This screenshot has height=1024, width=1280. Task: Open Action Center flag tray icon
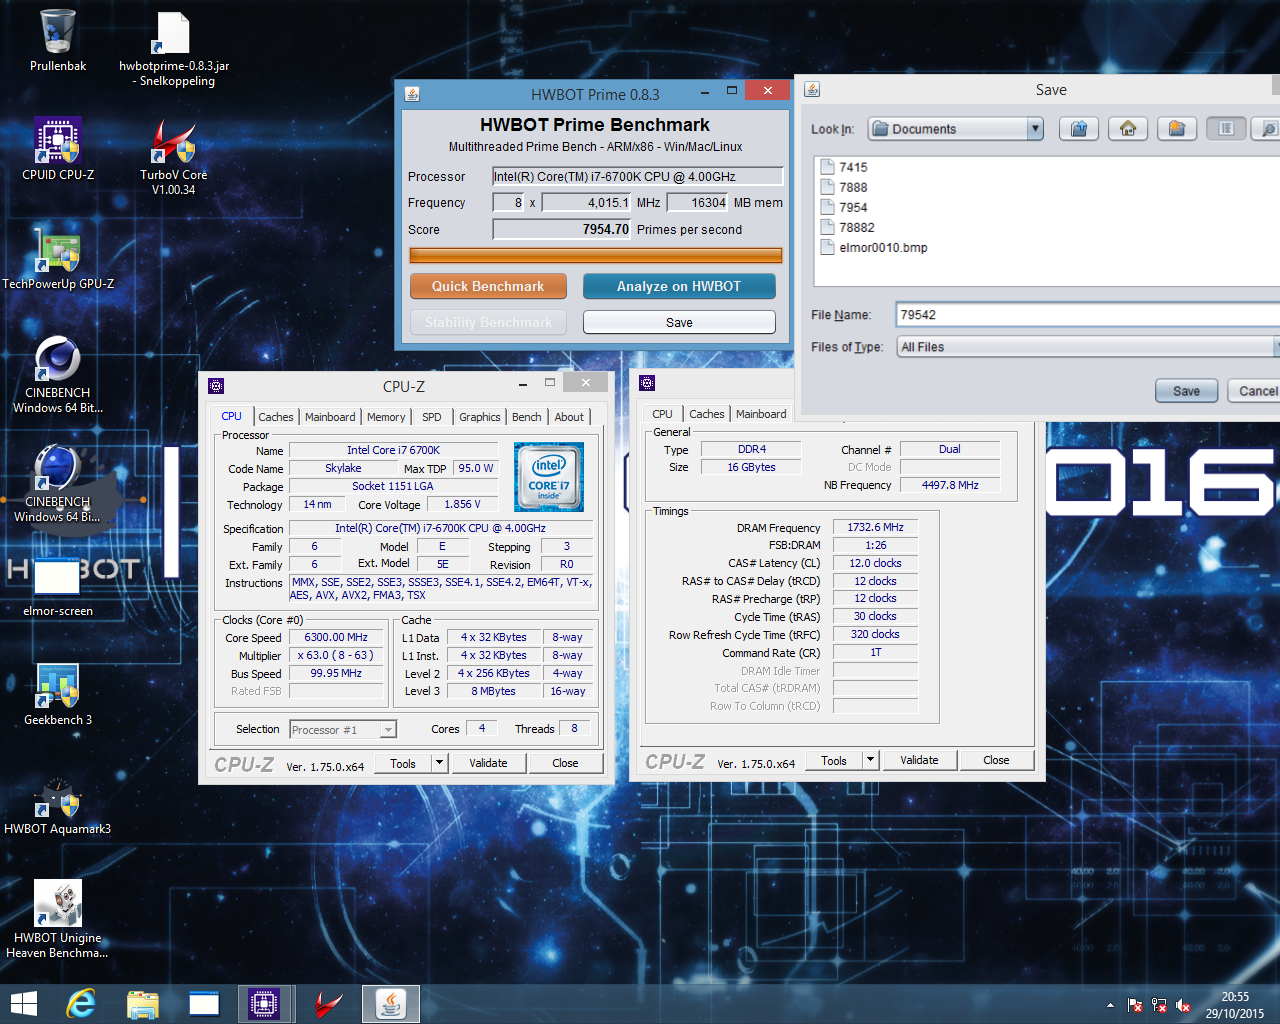click(x=1135, y=1005)
